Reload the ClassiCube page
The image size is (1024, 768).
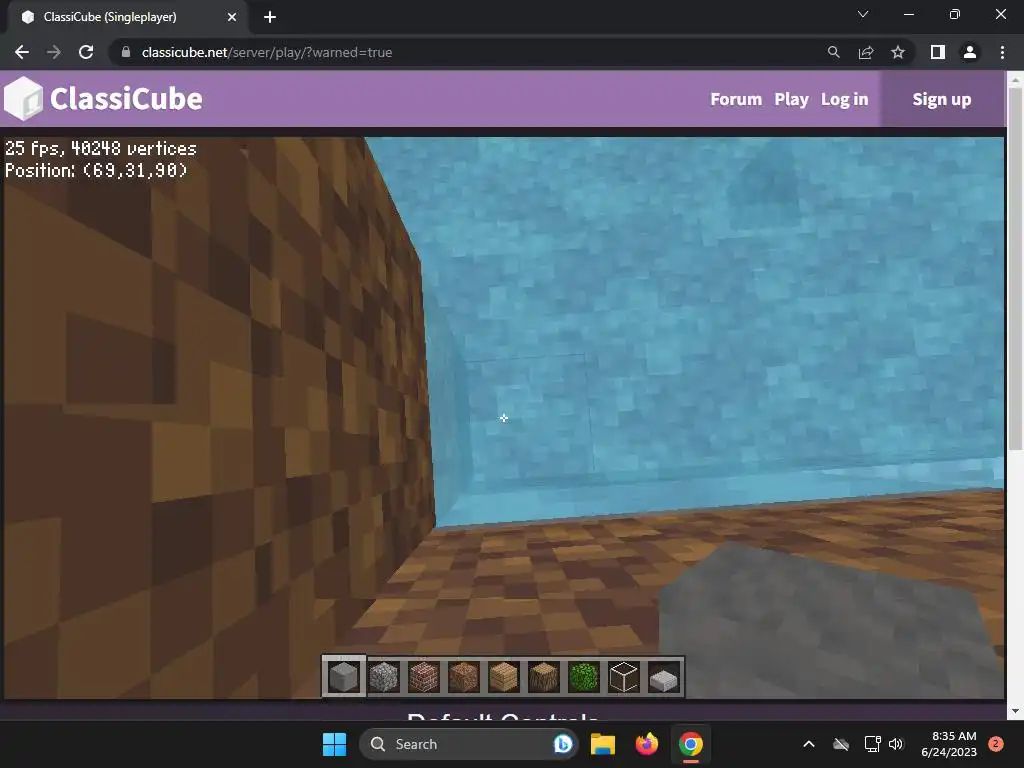pyautogui.click(x=86, y=52)
